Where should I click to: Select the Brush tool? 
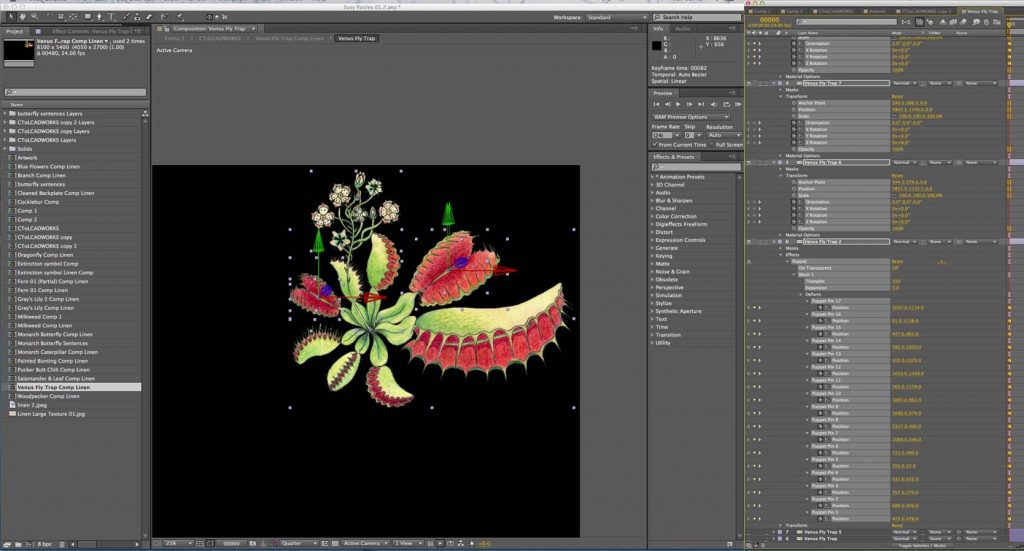pos(127,16)
